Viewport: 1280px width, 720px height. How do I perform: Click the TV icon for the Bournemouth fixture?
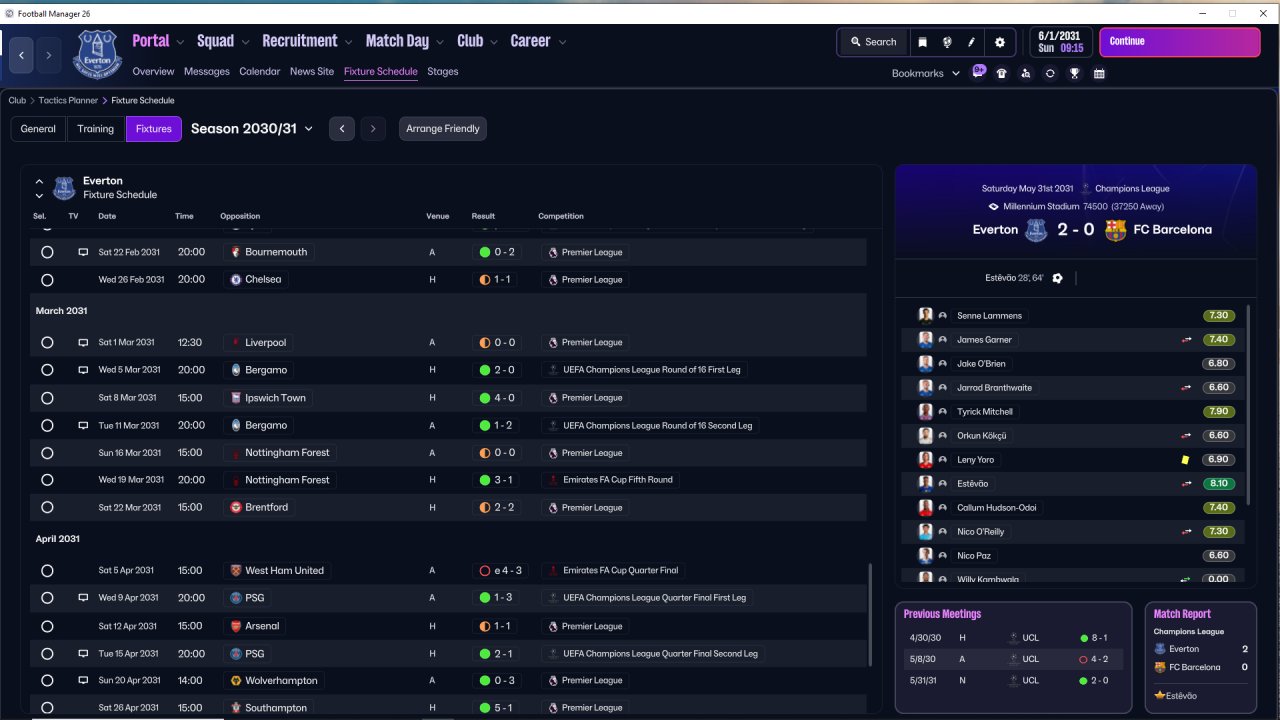tap(84, 252)
